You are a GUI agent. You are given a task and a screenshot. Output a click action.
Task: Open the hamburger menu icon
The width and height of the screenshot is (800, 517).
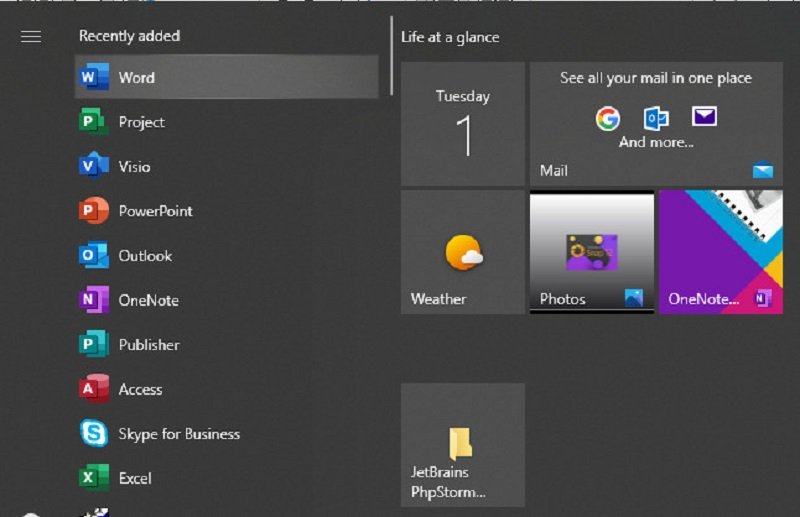pos(31,37)
